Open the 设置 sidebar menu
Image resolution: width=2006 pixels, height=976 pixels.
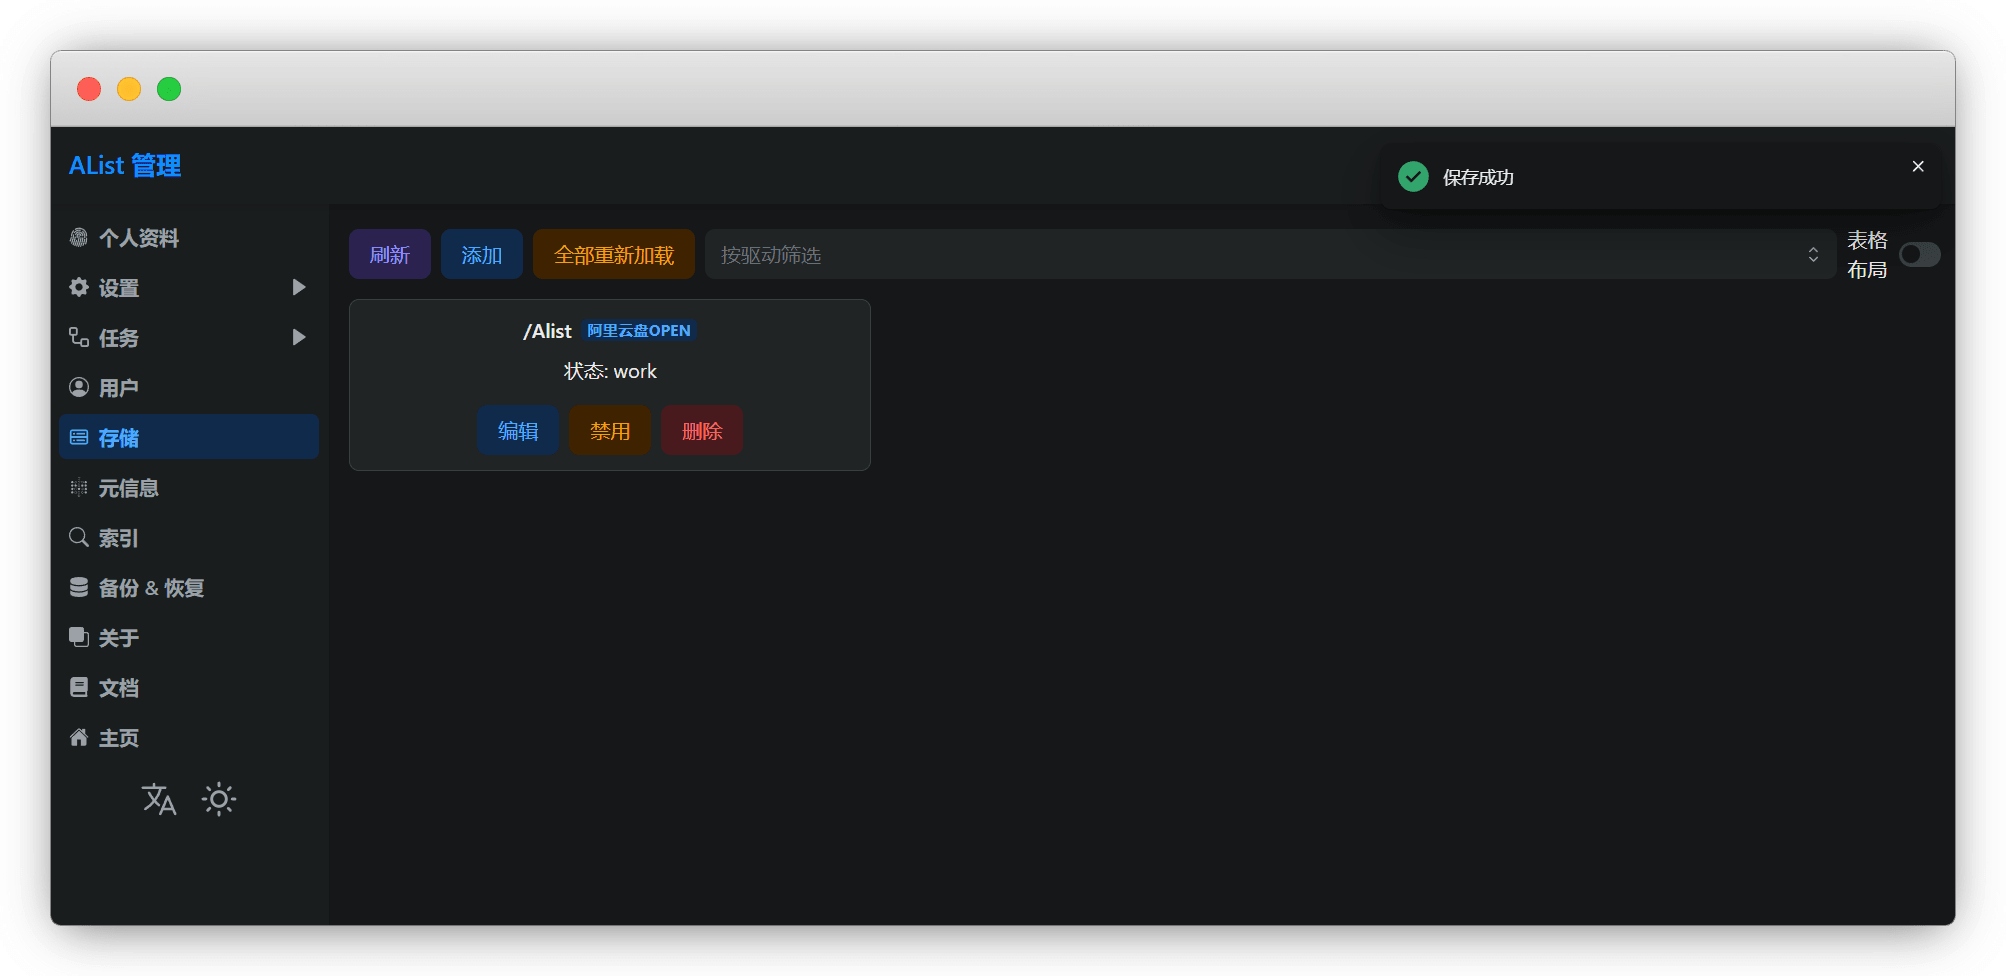coord(189,287)
